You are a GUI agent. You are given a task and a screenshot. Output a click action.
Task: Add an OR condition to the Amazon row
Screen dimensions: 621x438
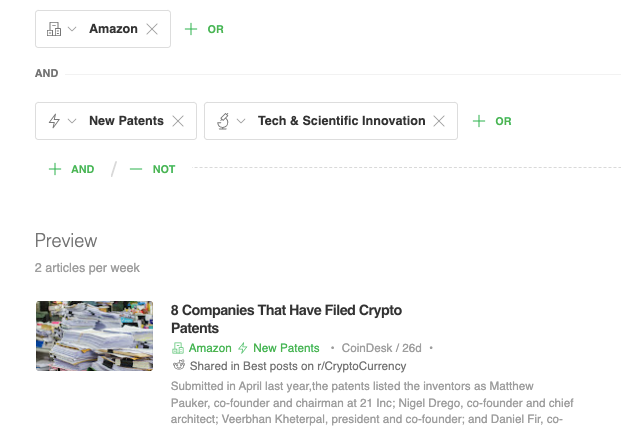point(204,29)
